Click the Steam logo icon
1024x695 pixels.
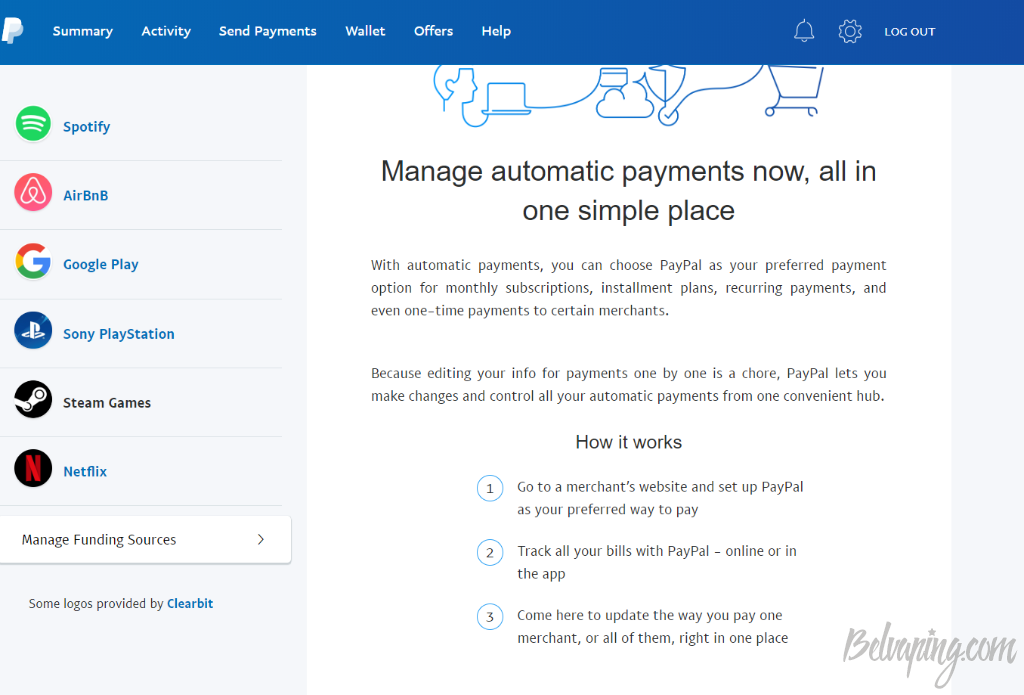(33, 399)
